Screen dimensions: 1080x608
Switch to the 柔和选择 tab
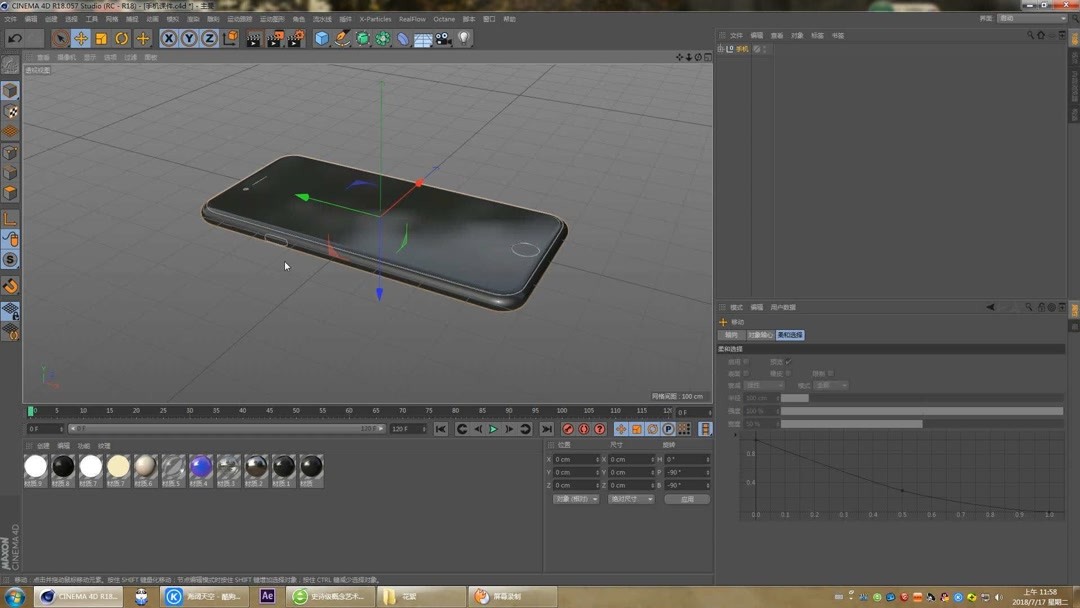point(789,334)
